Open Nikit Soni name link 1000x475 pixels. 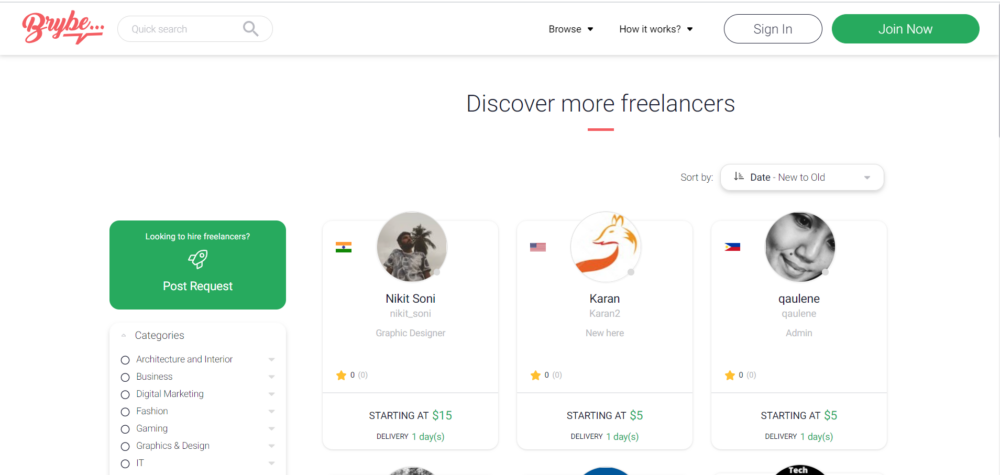tap(411, 298)
